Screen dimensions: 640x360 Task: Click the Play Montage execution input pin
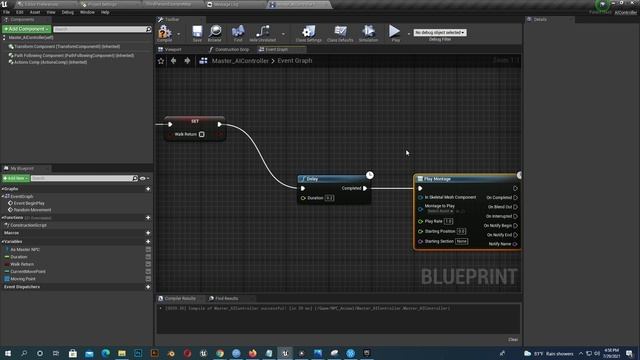420,188
